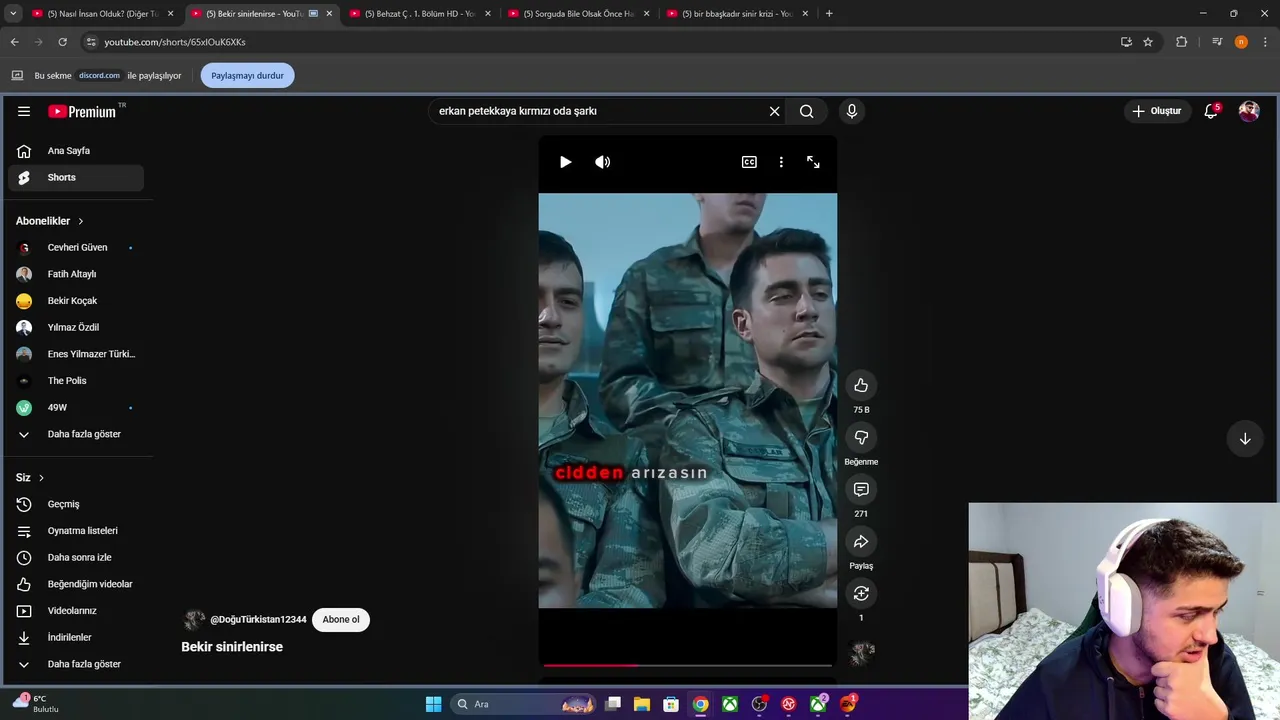Open Chrome media controls icon
Image resolution: width=1280 pixels, height=720 pixels.
pos(1217,42)
